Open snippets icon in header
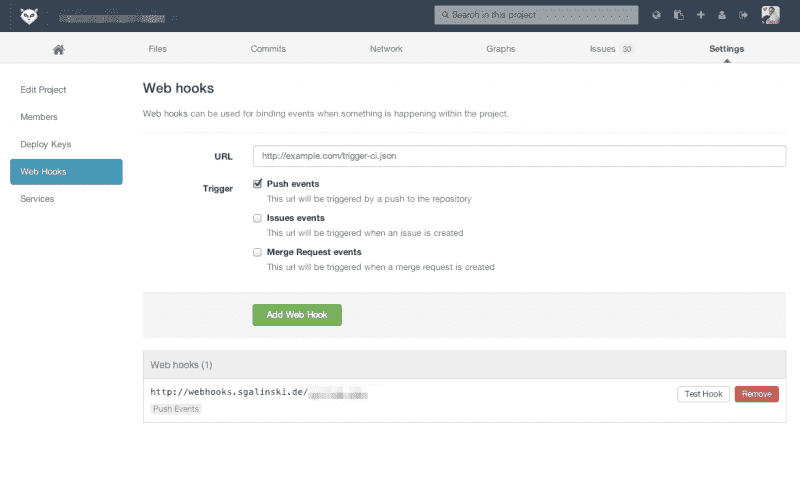 [x=679, y=15]
